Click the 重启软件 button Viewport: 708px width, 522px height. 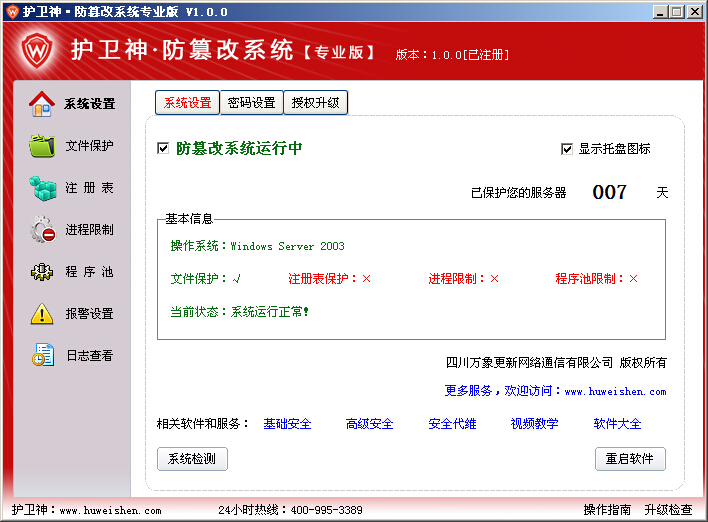tap(629, 459)
